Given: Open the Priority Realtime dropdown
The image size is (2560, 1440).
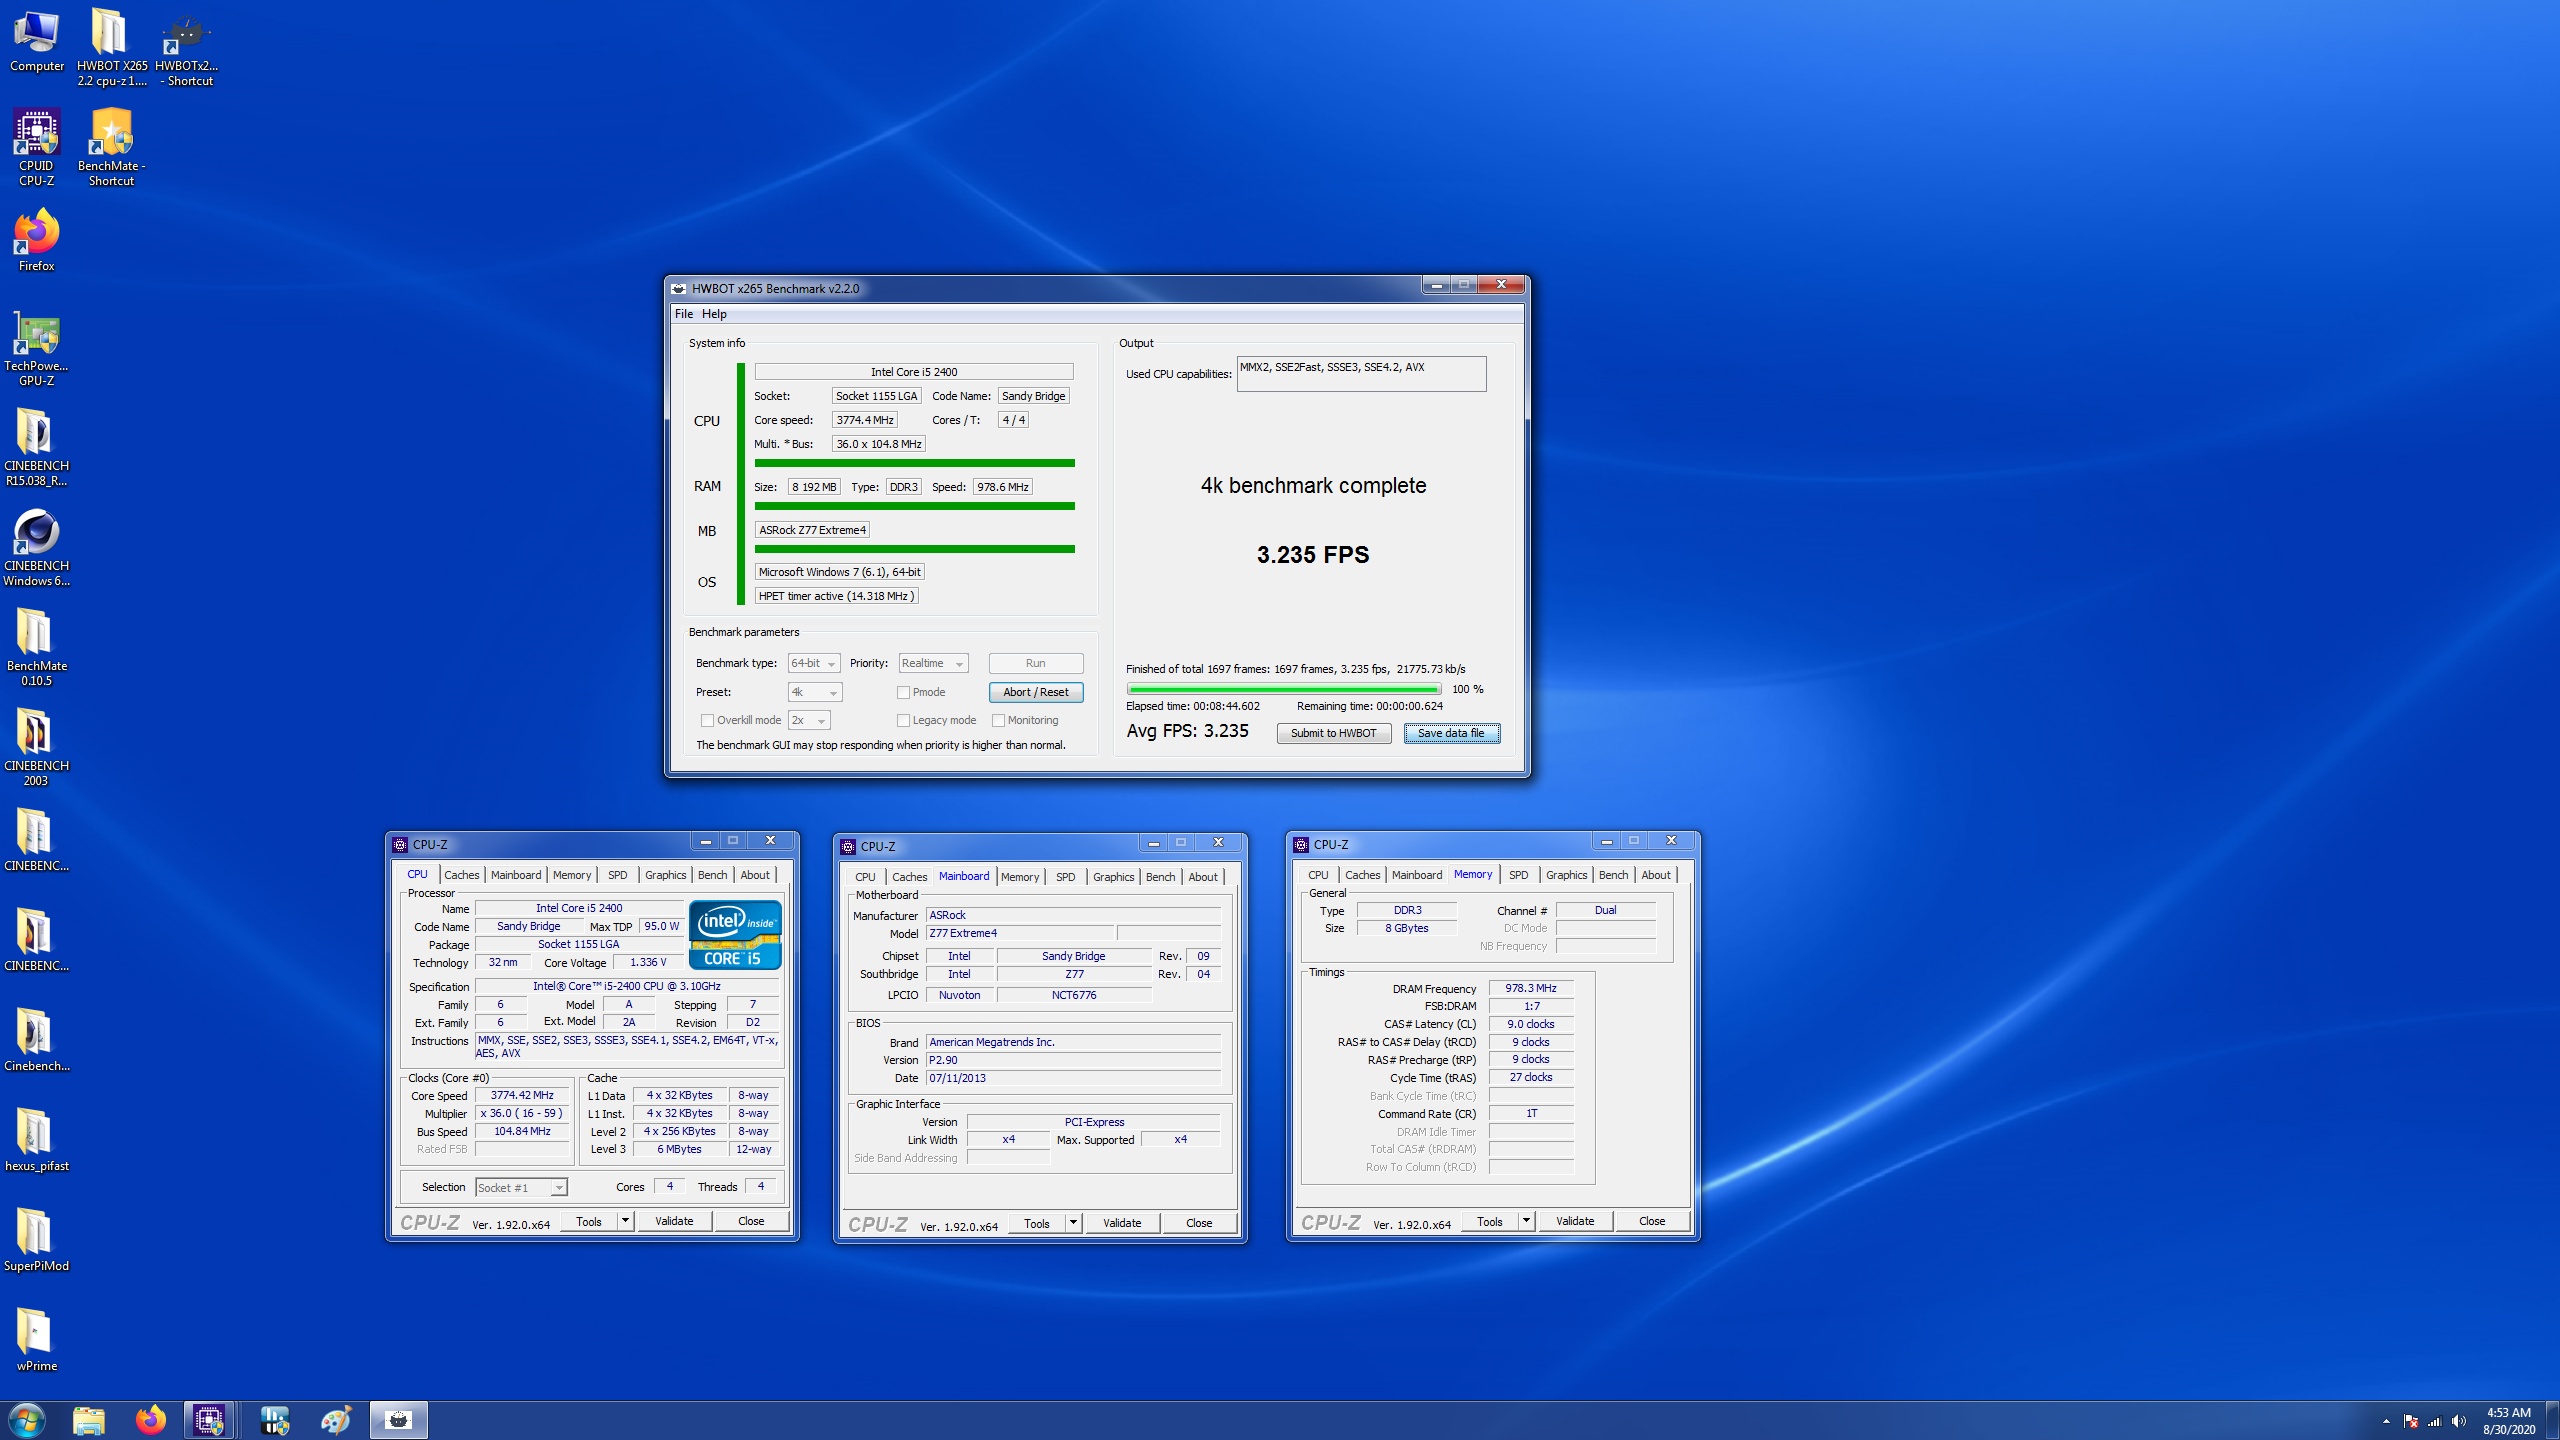Looking at the screenshot, I should point(933,663).
